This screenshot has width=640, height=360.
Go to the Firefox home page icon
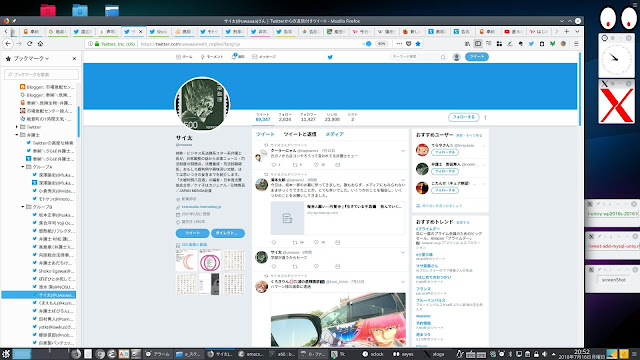(x=40, y=44)
